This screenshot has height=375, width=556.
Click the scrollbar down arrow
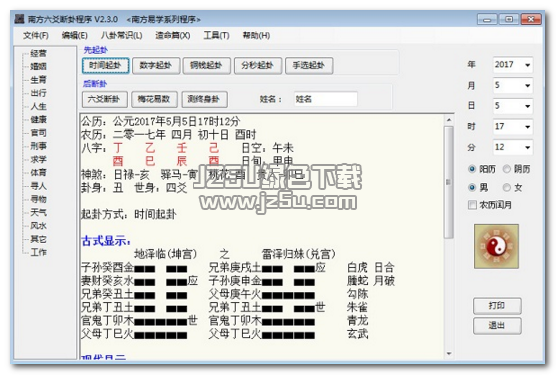(449, 353)
